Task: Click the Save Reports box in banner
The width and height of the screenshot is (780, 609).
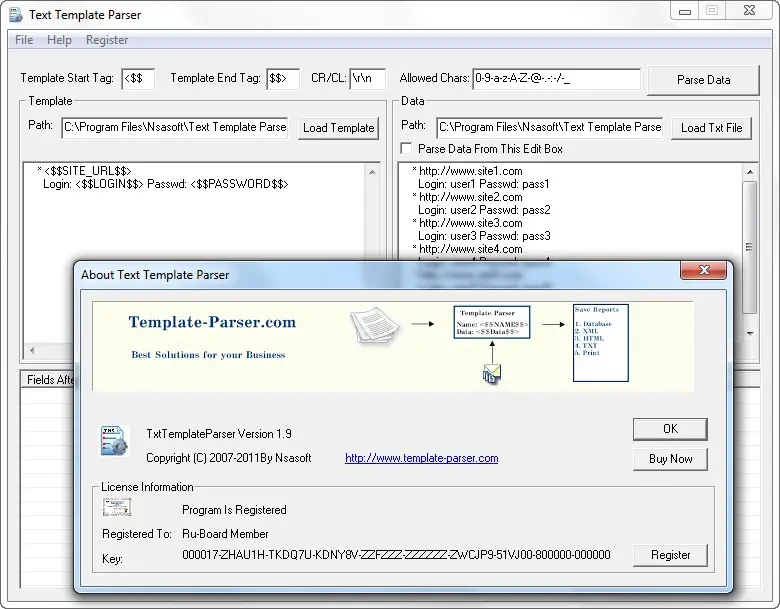Action: pos(600,343)
